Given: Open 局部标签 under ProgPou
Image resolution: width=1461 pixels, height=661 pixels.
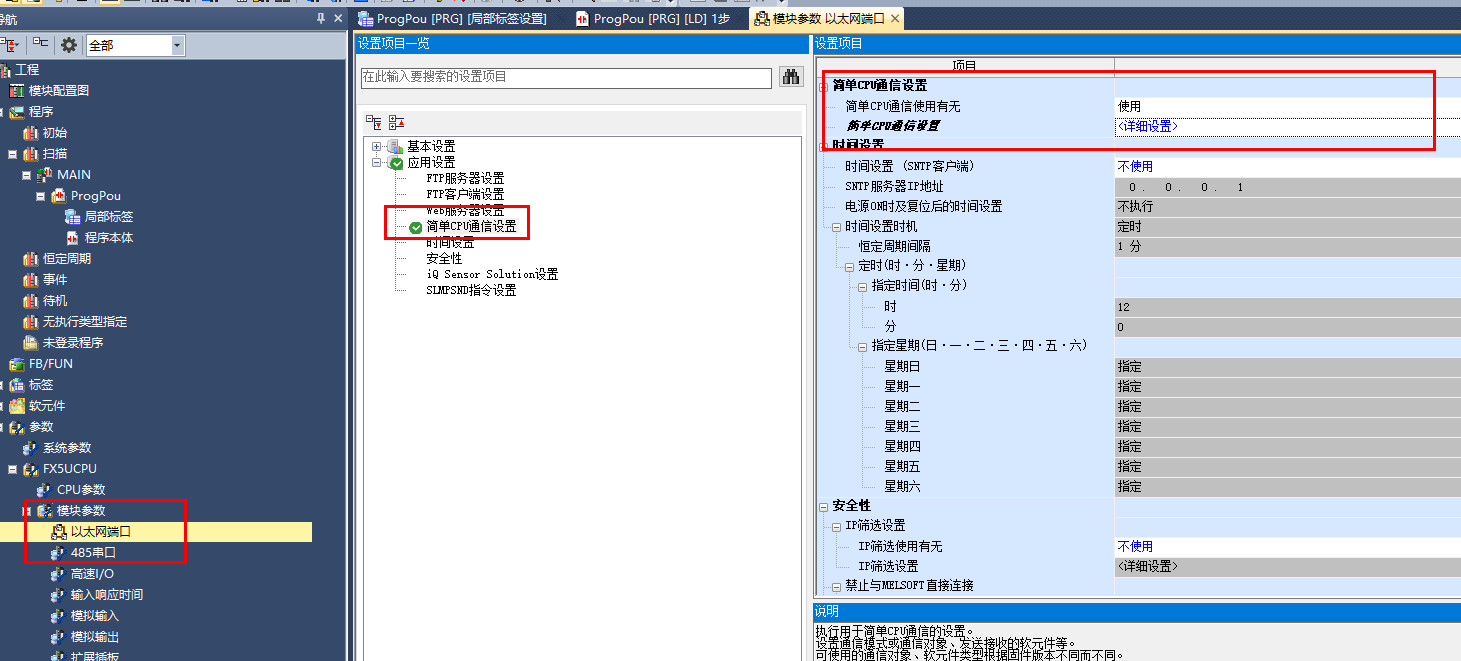Looking at the screenshot, I should (108, 217).
